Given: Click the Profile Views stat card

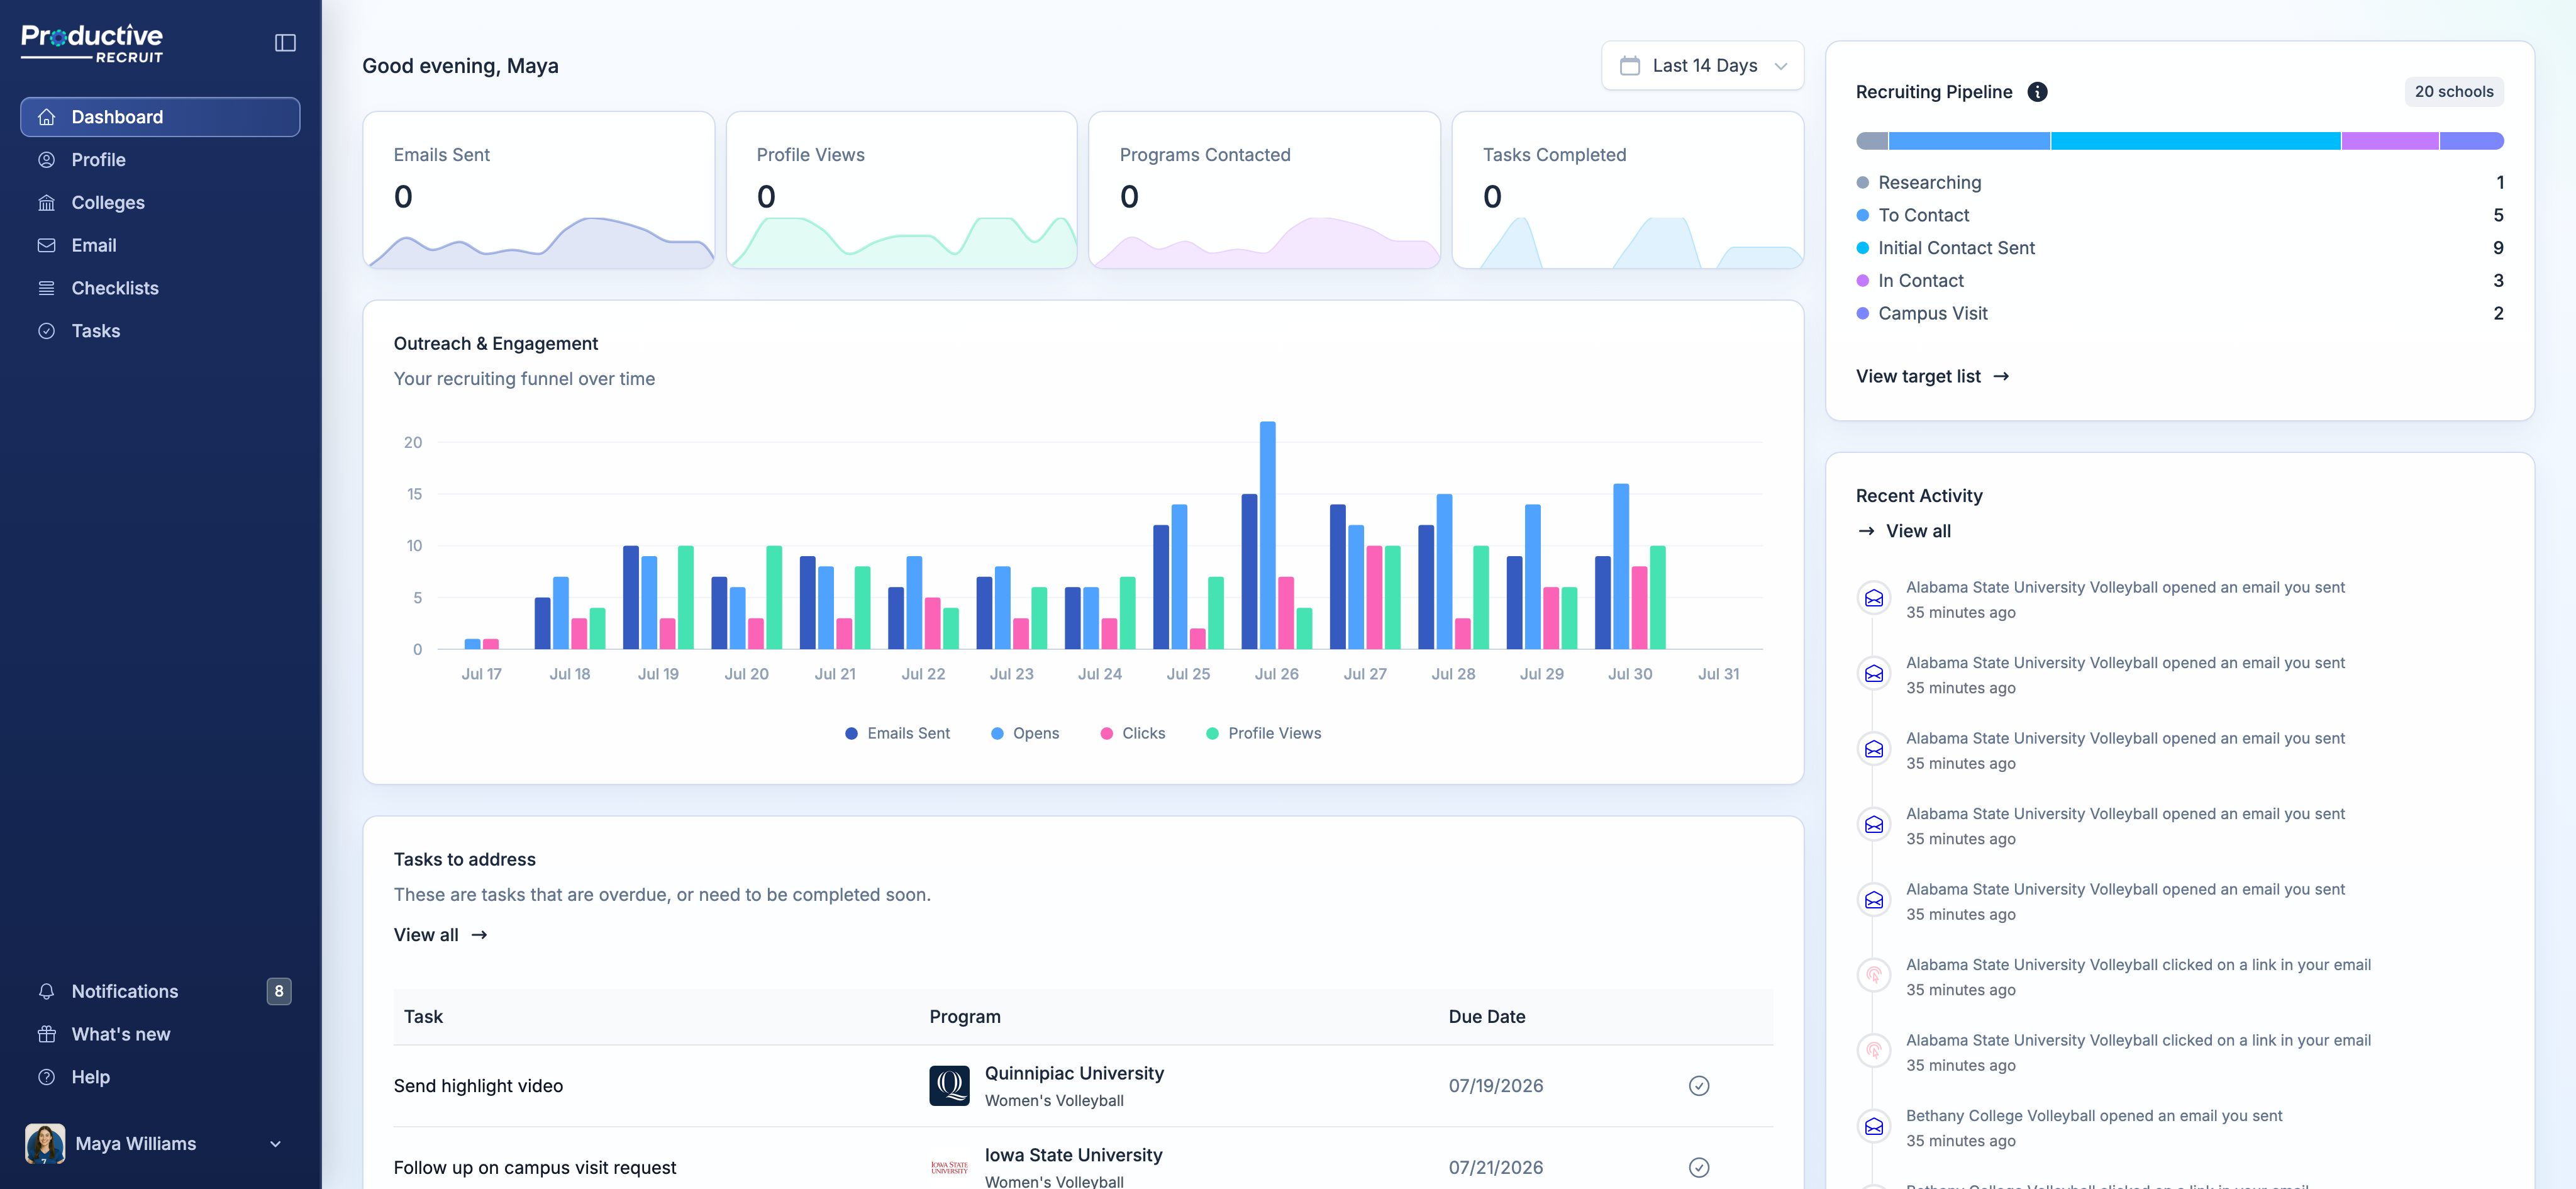Looking at the screenshot, I should (901, 190).
